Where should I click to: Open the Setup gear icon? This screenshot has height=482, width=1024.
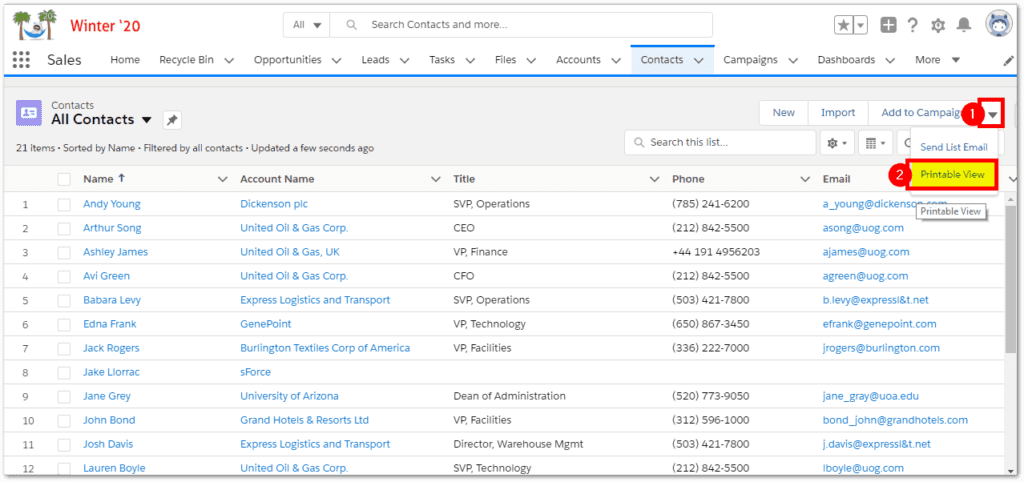[938, 25]
